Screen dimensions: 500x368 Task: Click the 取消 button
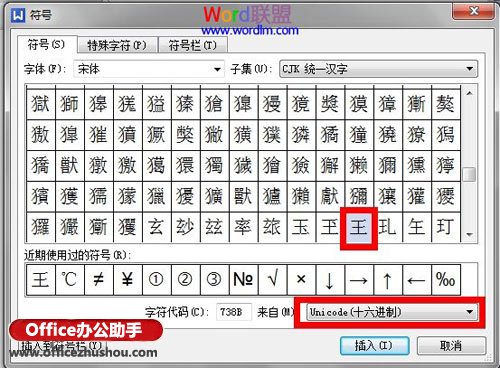451,346
